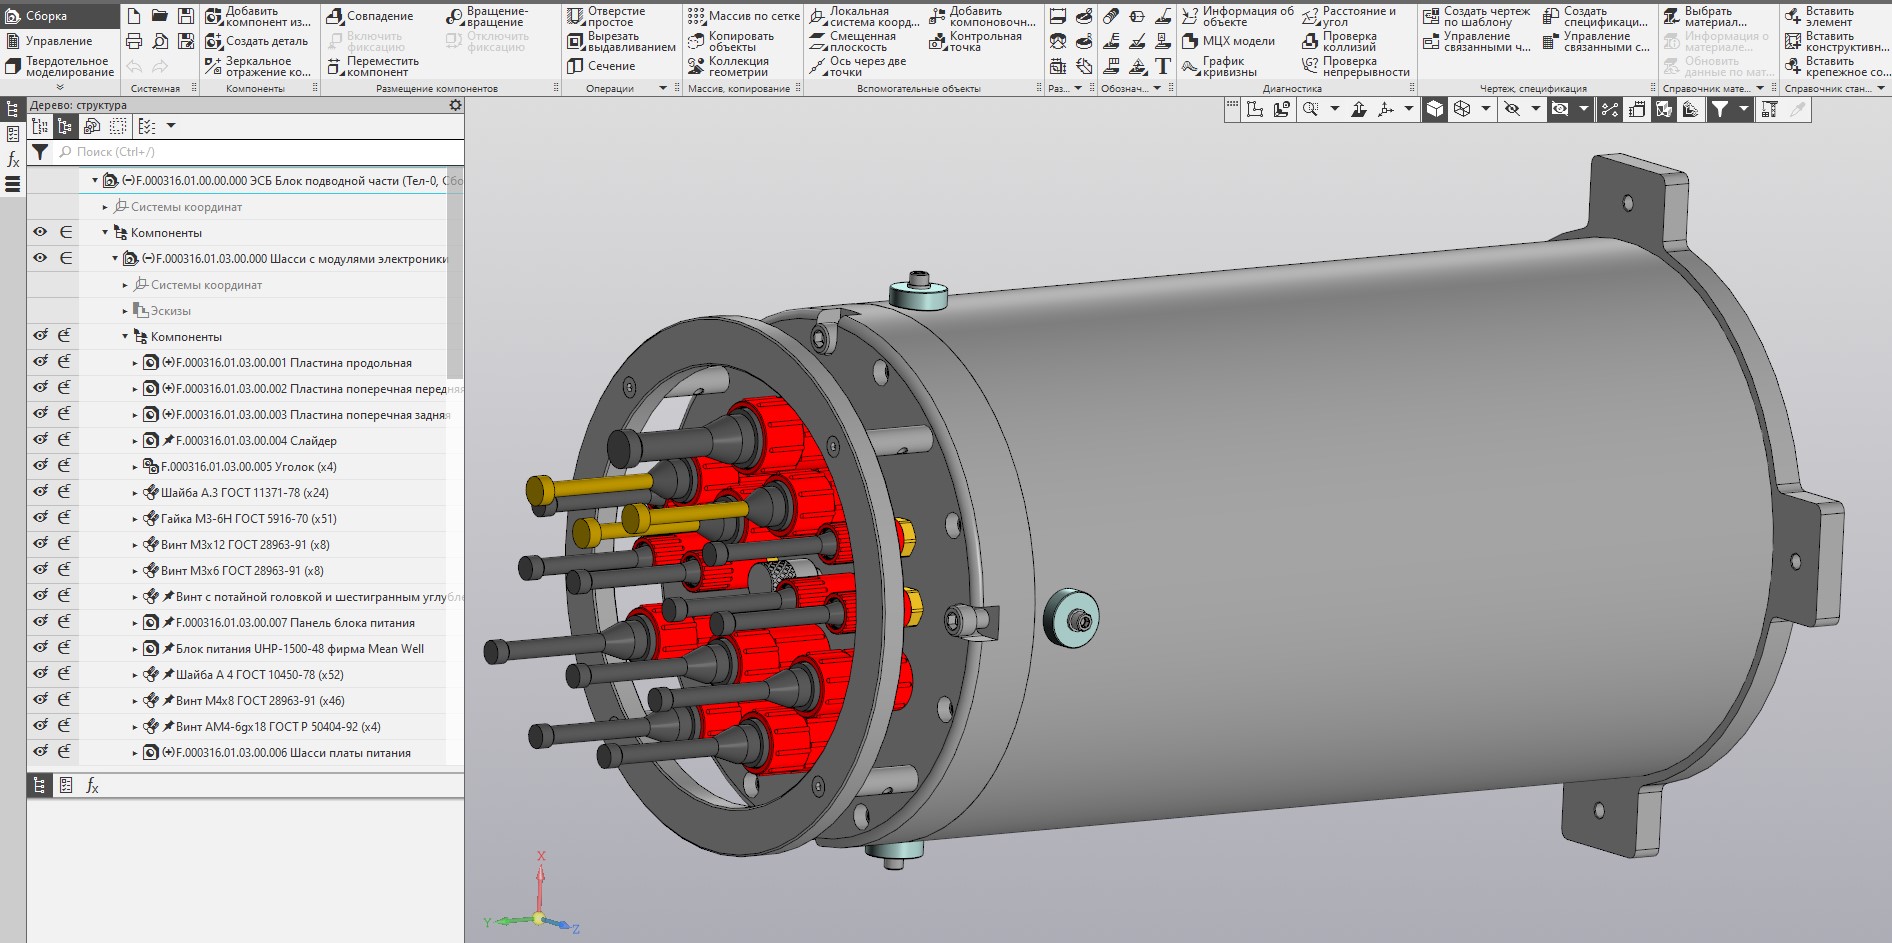Hide the Пластина продольная component
1892x943 pixels.
point(40,362)
